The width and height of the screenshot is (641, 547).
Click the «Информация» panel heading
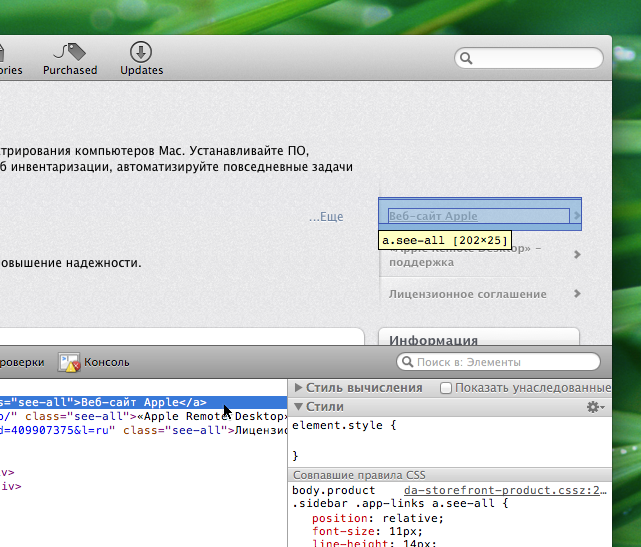click(433, 339)
